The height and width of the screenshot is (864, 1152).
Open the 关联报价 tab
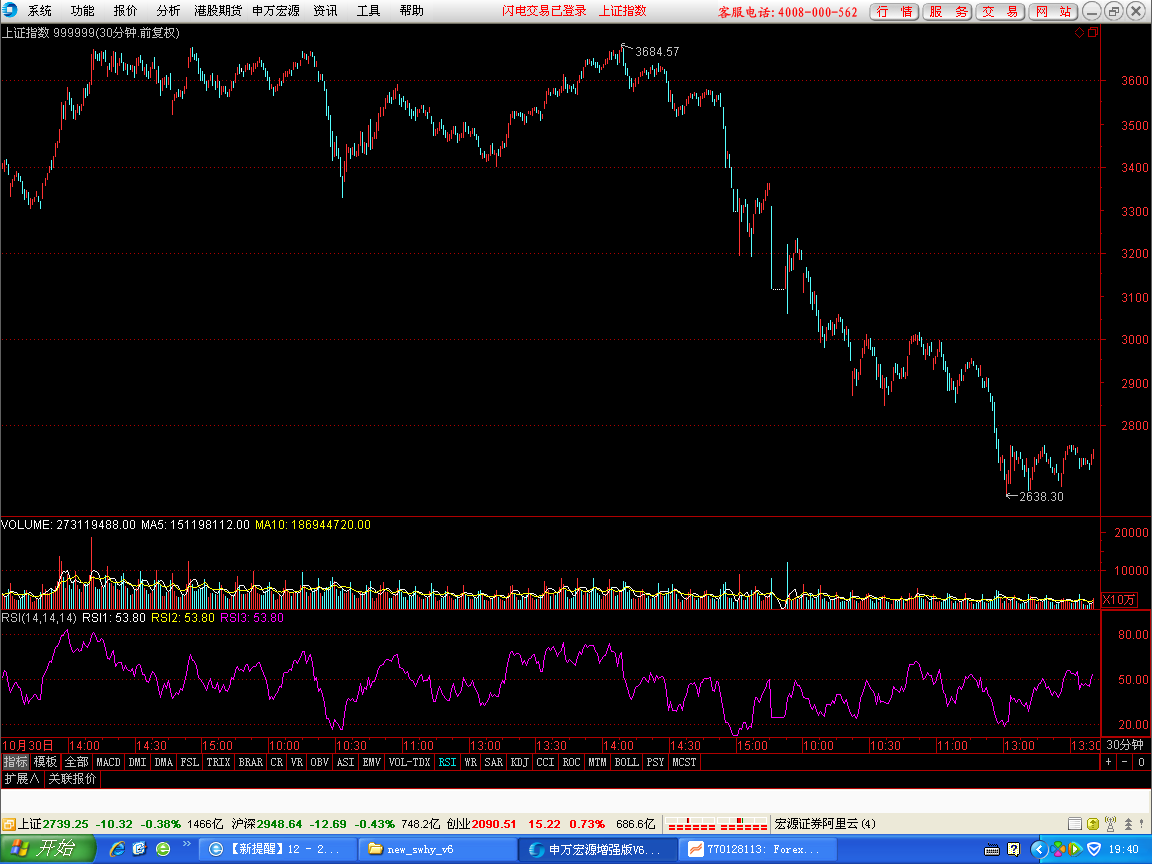click(72, 778)
